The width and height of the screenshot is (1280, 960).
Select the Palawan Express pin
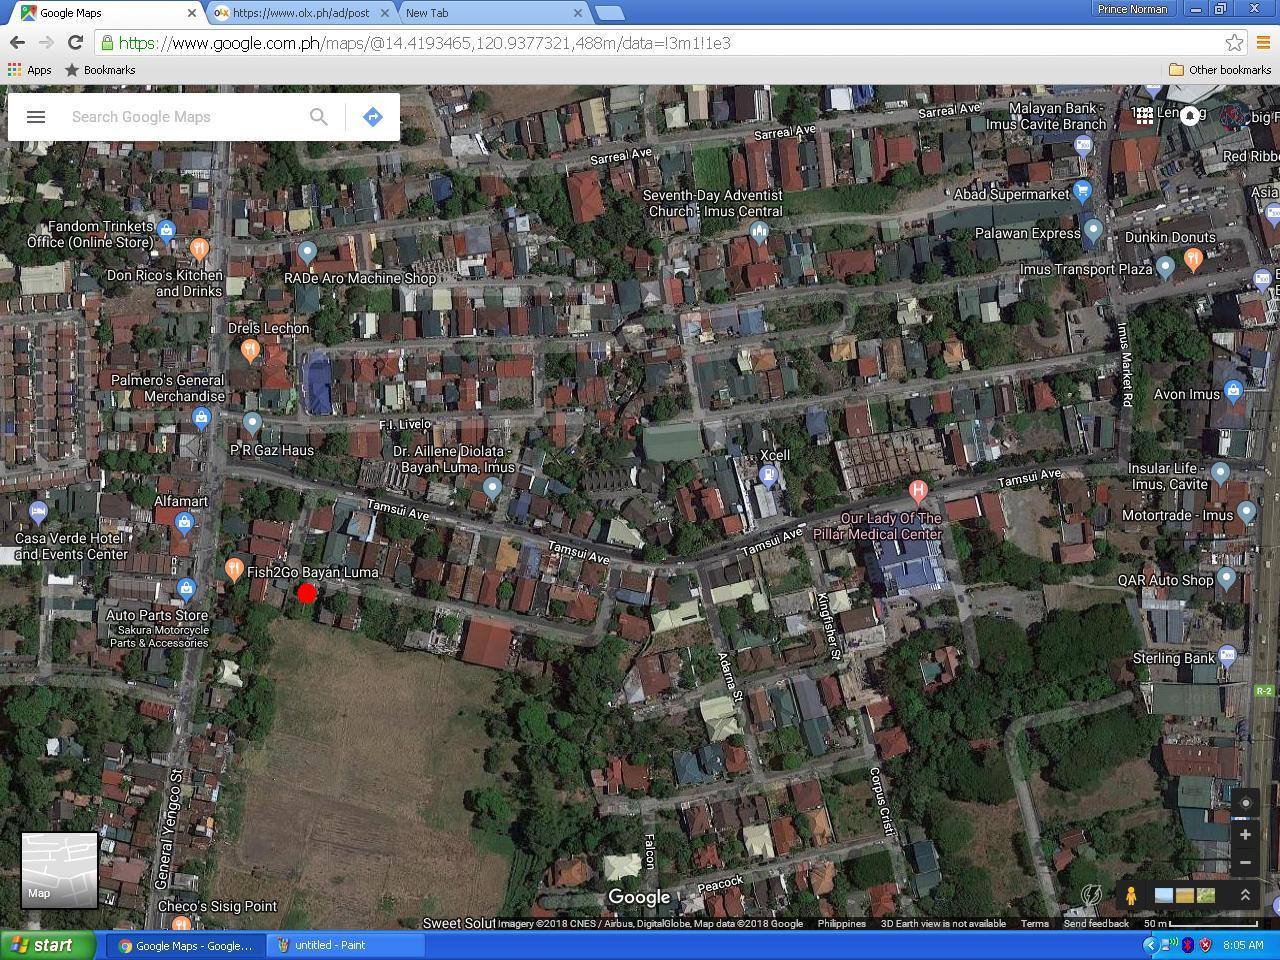click(1093, 231)
